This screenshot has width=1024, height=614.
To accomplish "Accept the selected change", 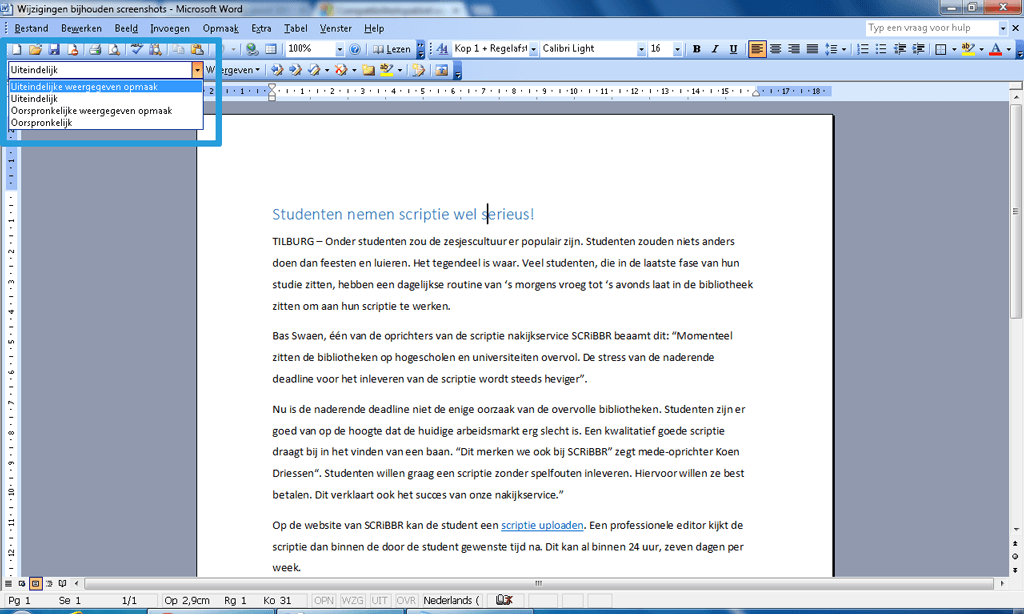I will [x=314, y=70].
